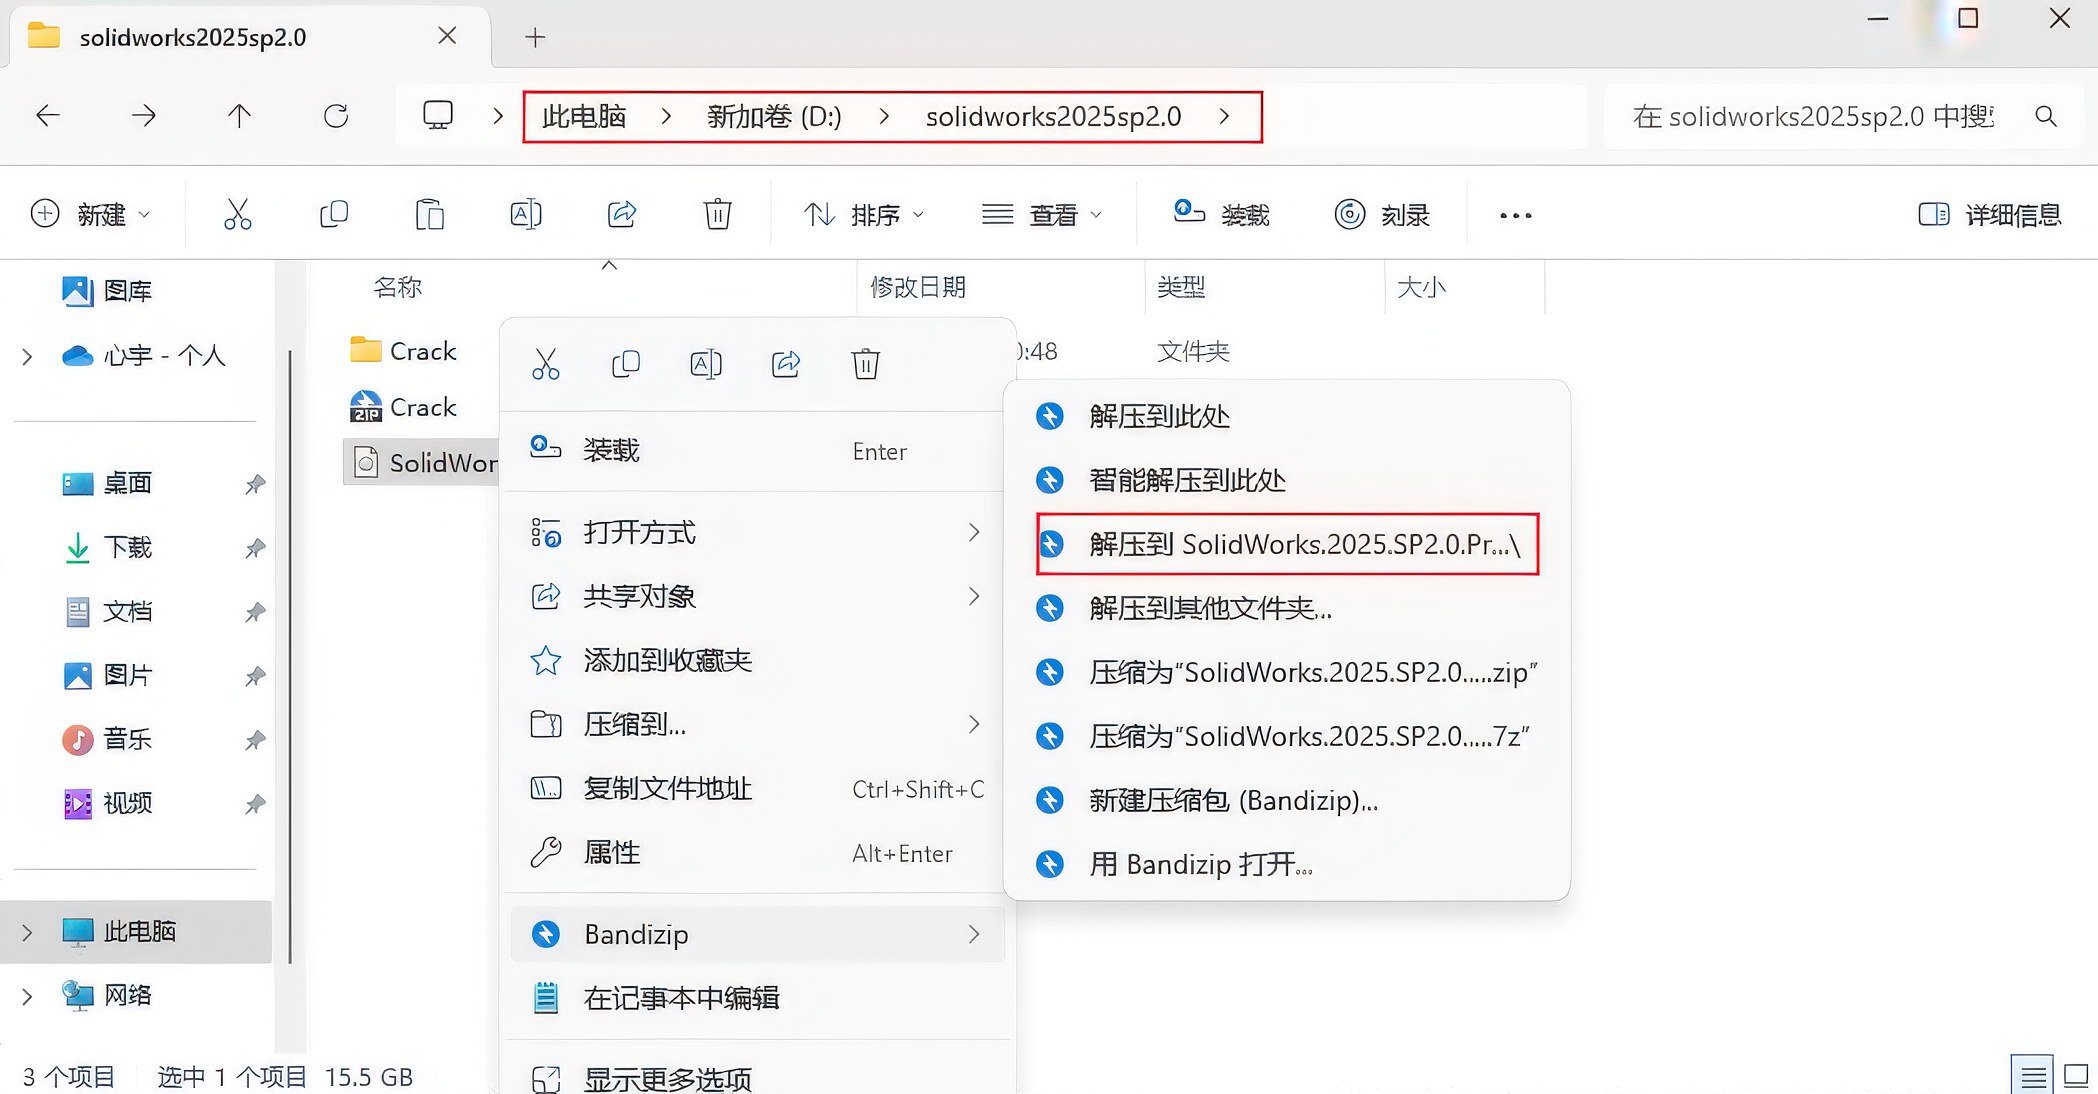Switch to details view icon in the status bar
This screenshot has height=1094, width=2098.
click(x=2033, y=1076)
